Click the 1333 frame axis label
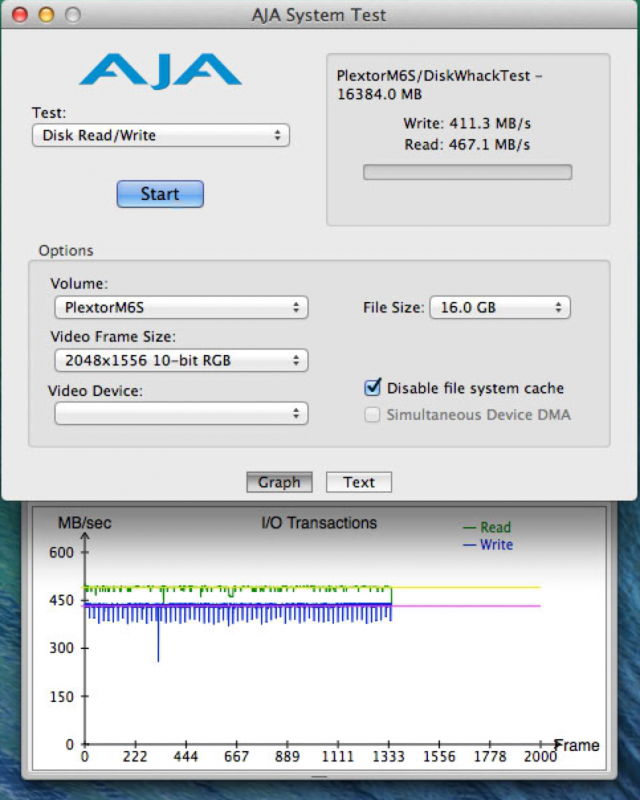The height and width of the screenshot is (801, 640). point(388,757)
